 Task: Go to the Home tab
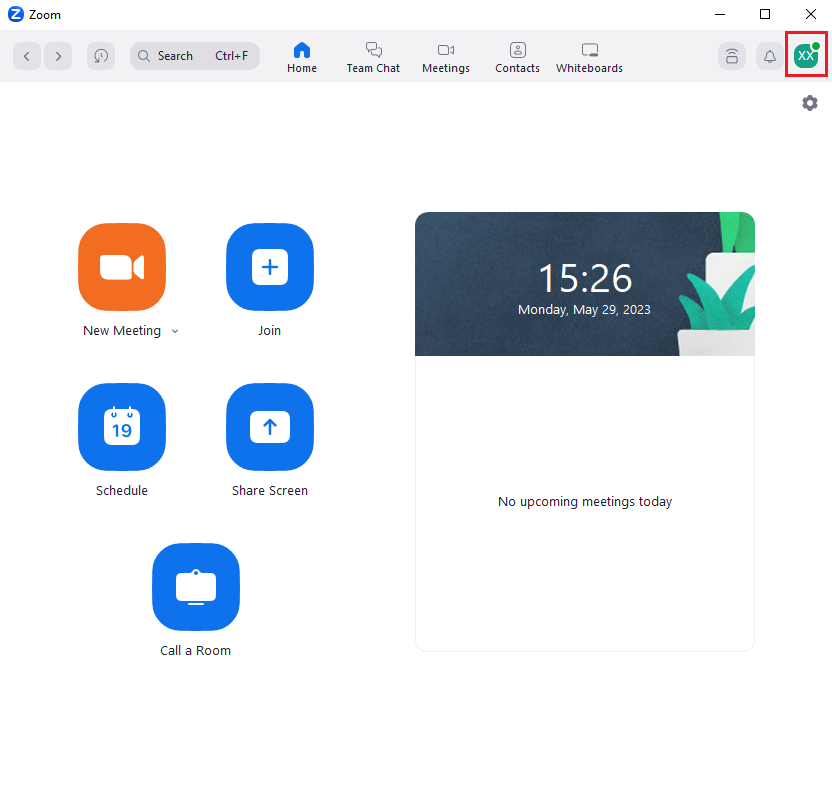[x=302, y=58]
